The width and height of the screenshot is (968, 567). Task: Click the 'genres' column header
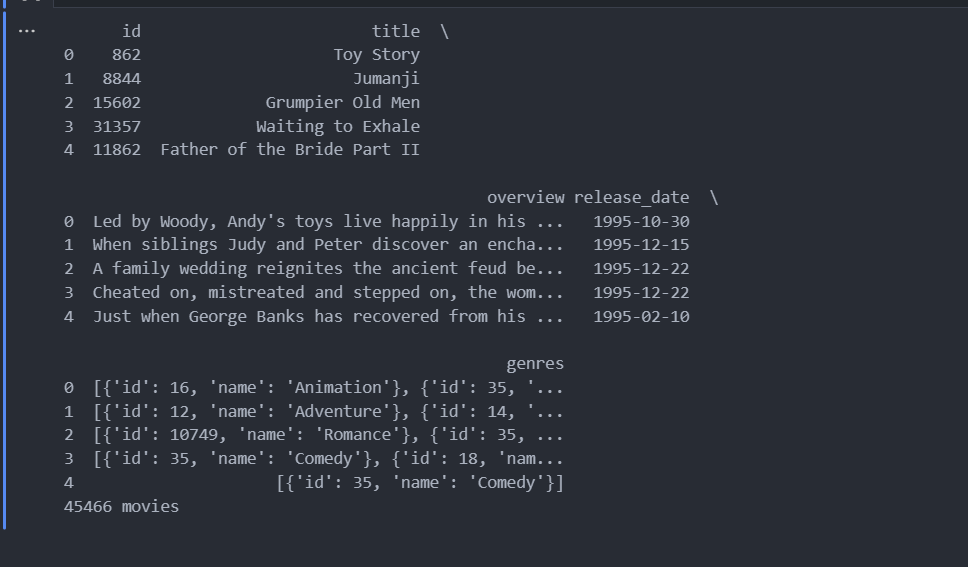point(535,364)
